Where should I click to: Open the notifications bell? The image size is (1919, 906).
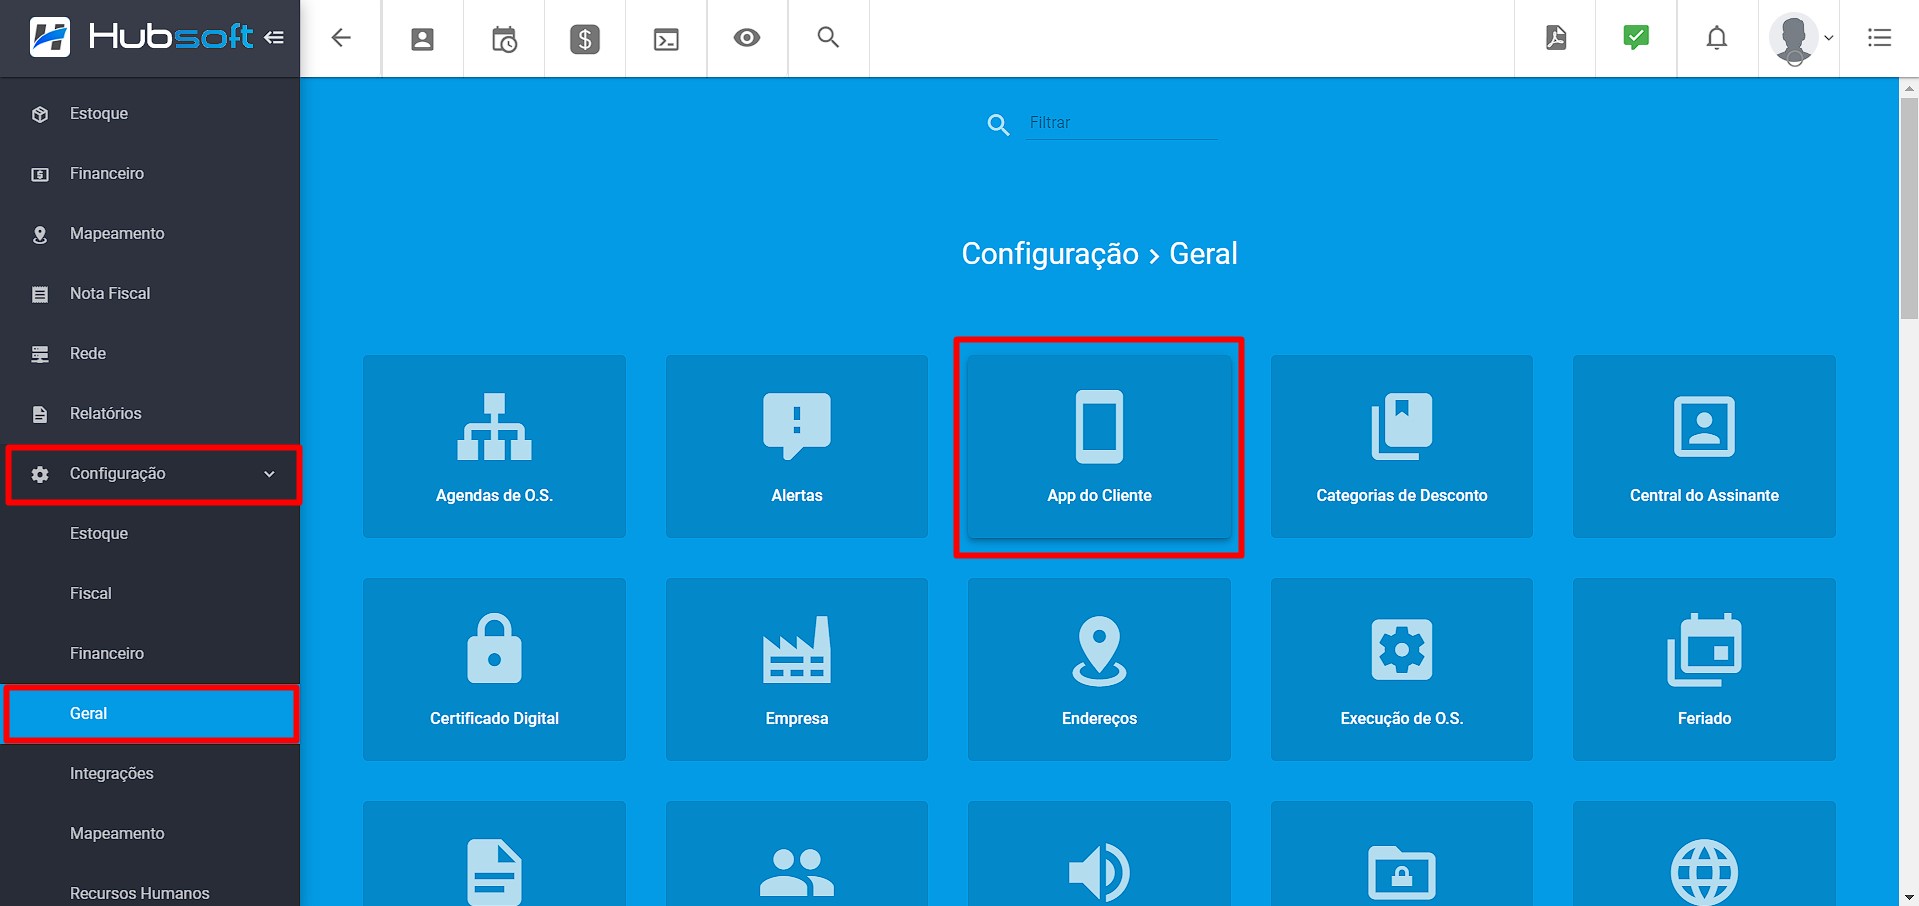pos(1717,38)
